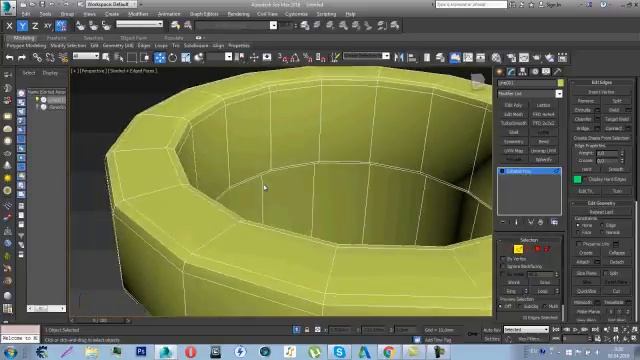Open Render Setup icon

pos(511,58)
